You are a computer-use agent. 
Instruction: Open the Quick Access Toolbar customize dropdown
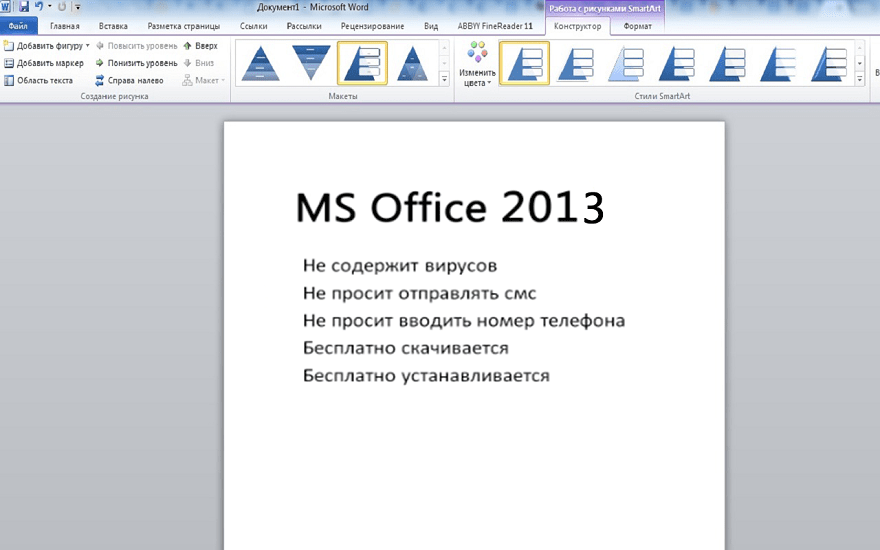click(77, 7)
